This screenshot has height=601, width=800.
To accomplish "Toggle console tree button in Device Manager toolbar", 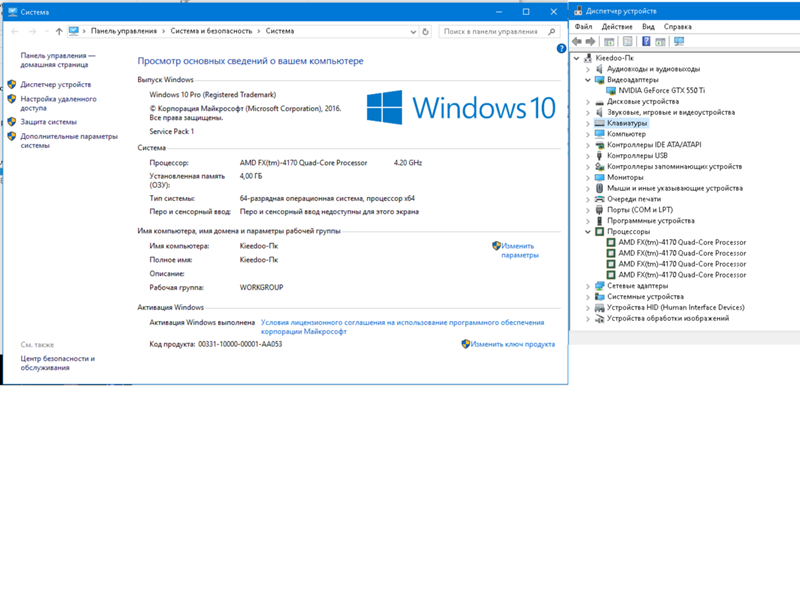I will pyautogui.click(x=609, y=41).
